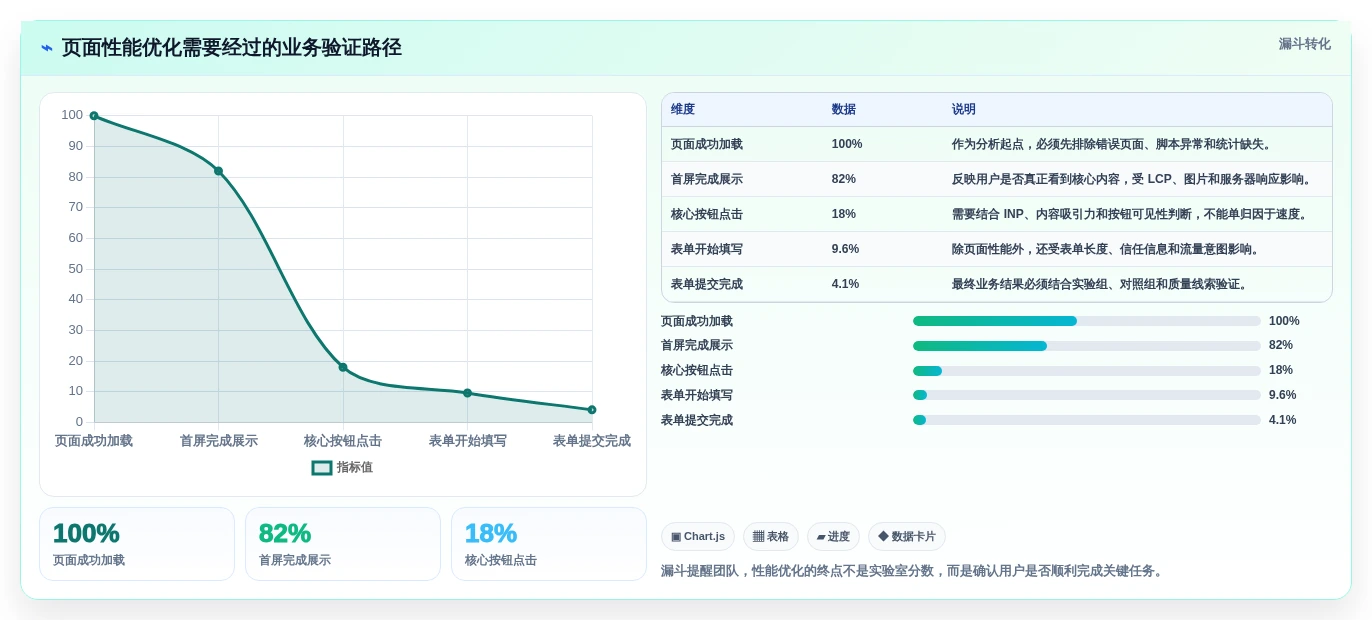1372x620 pixels.
Task: Click the 表单开始填写 progress bar
Action: [1087, 395]
